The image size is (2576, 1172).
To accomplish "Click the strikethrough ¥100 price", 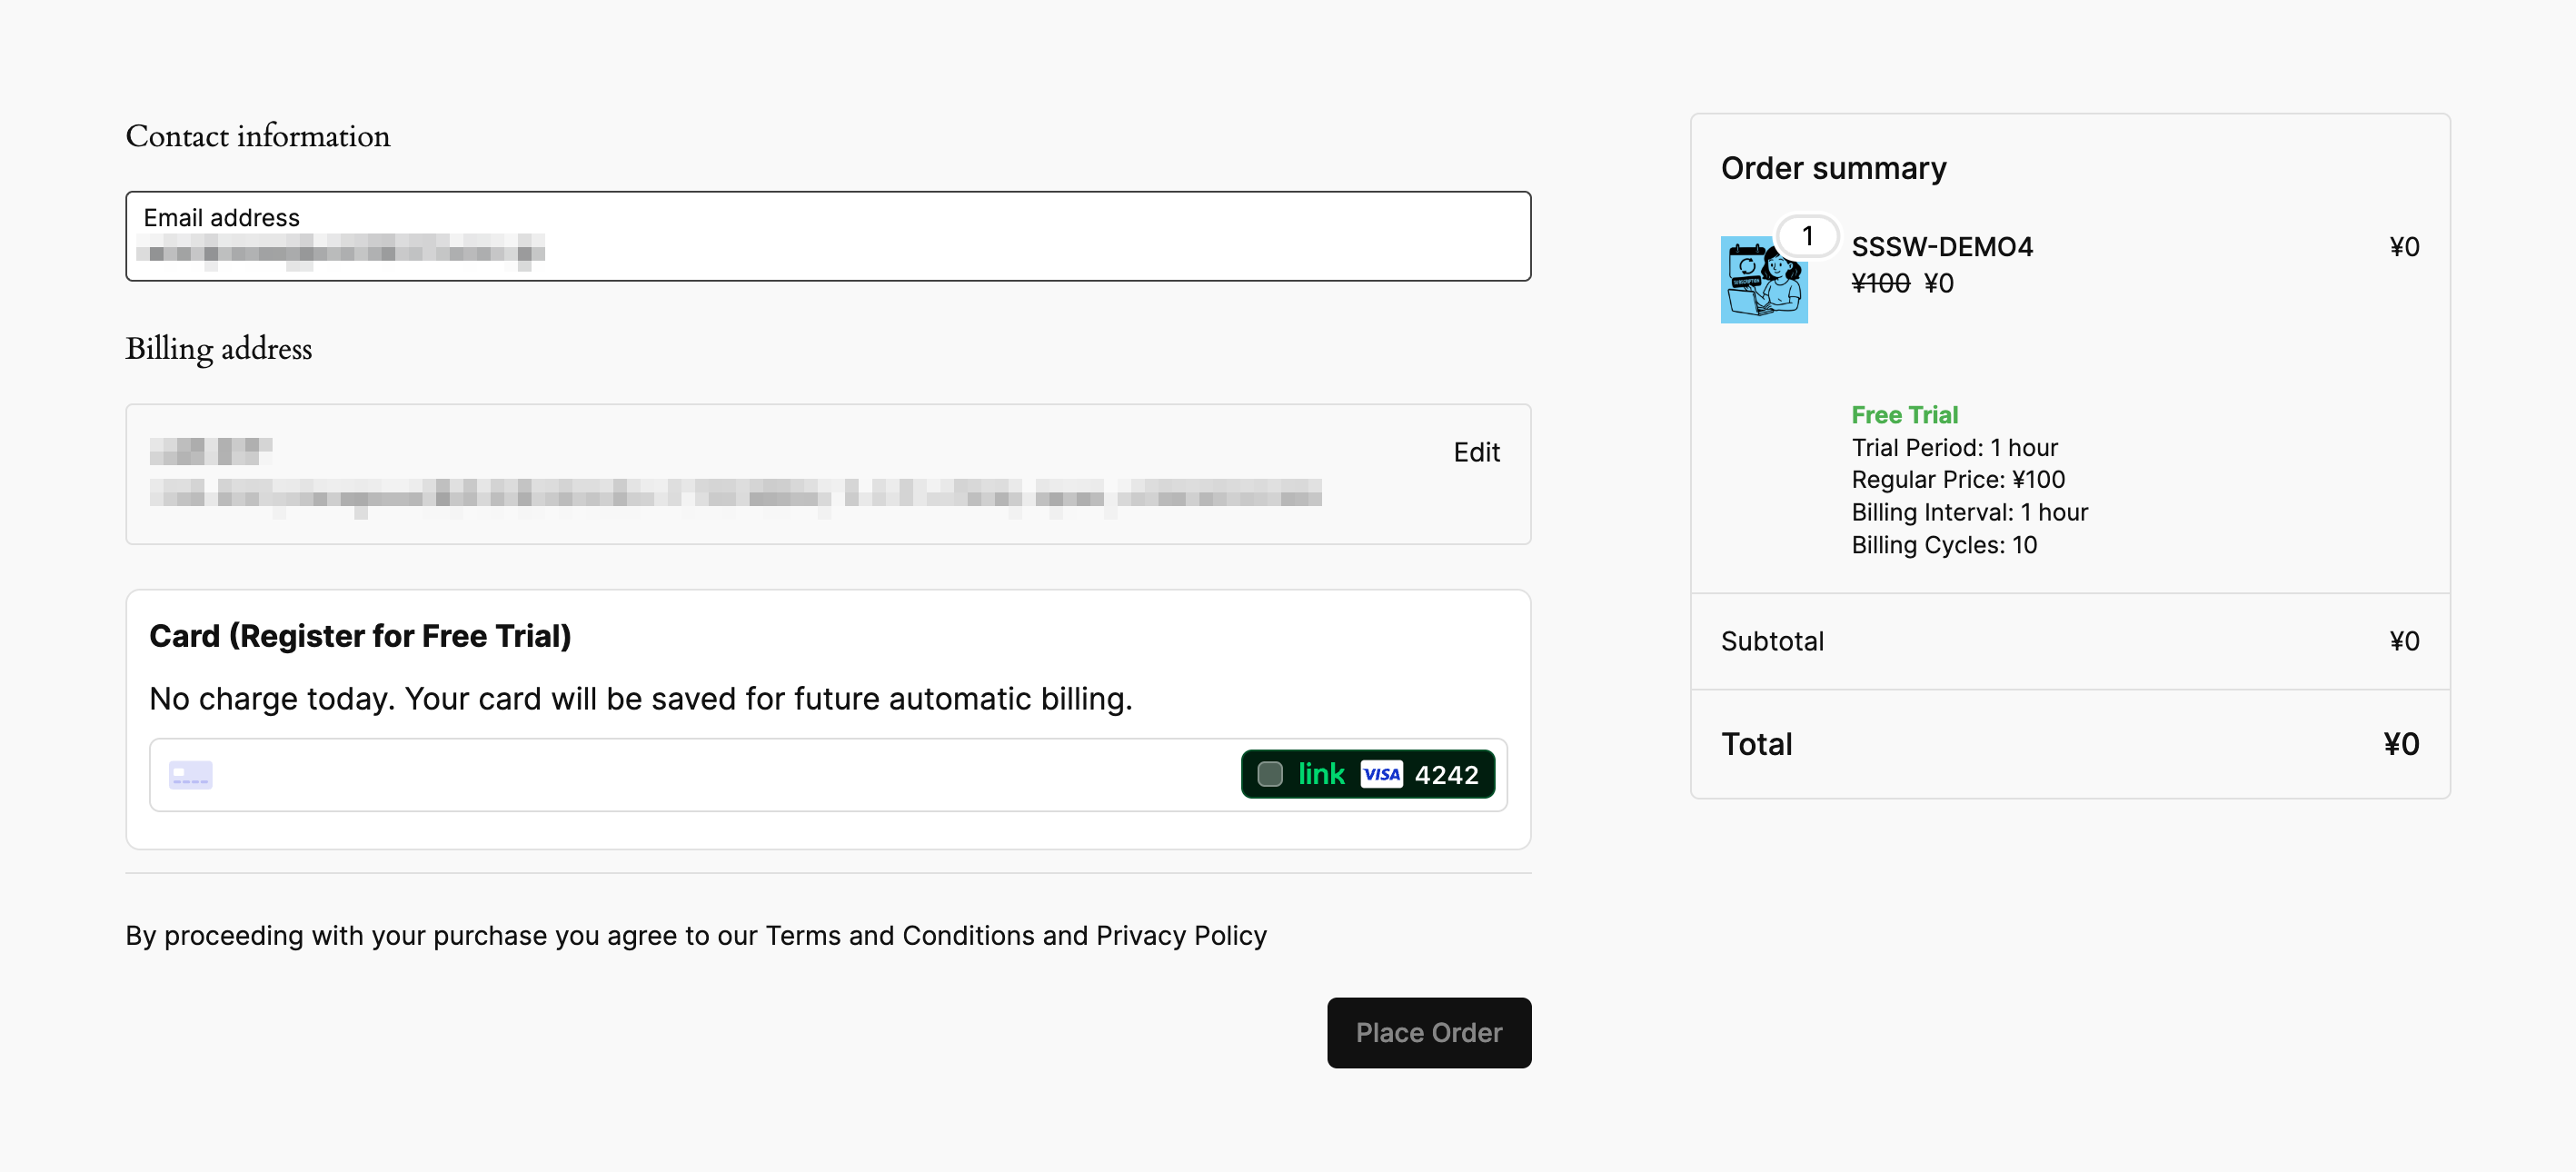I will [1879, 284].
